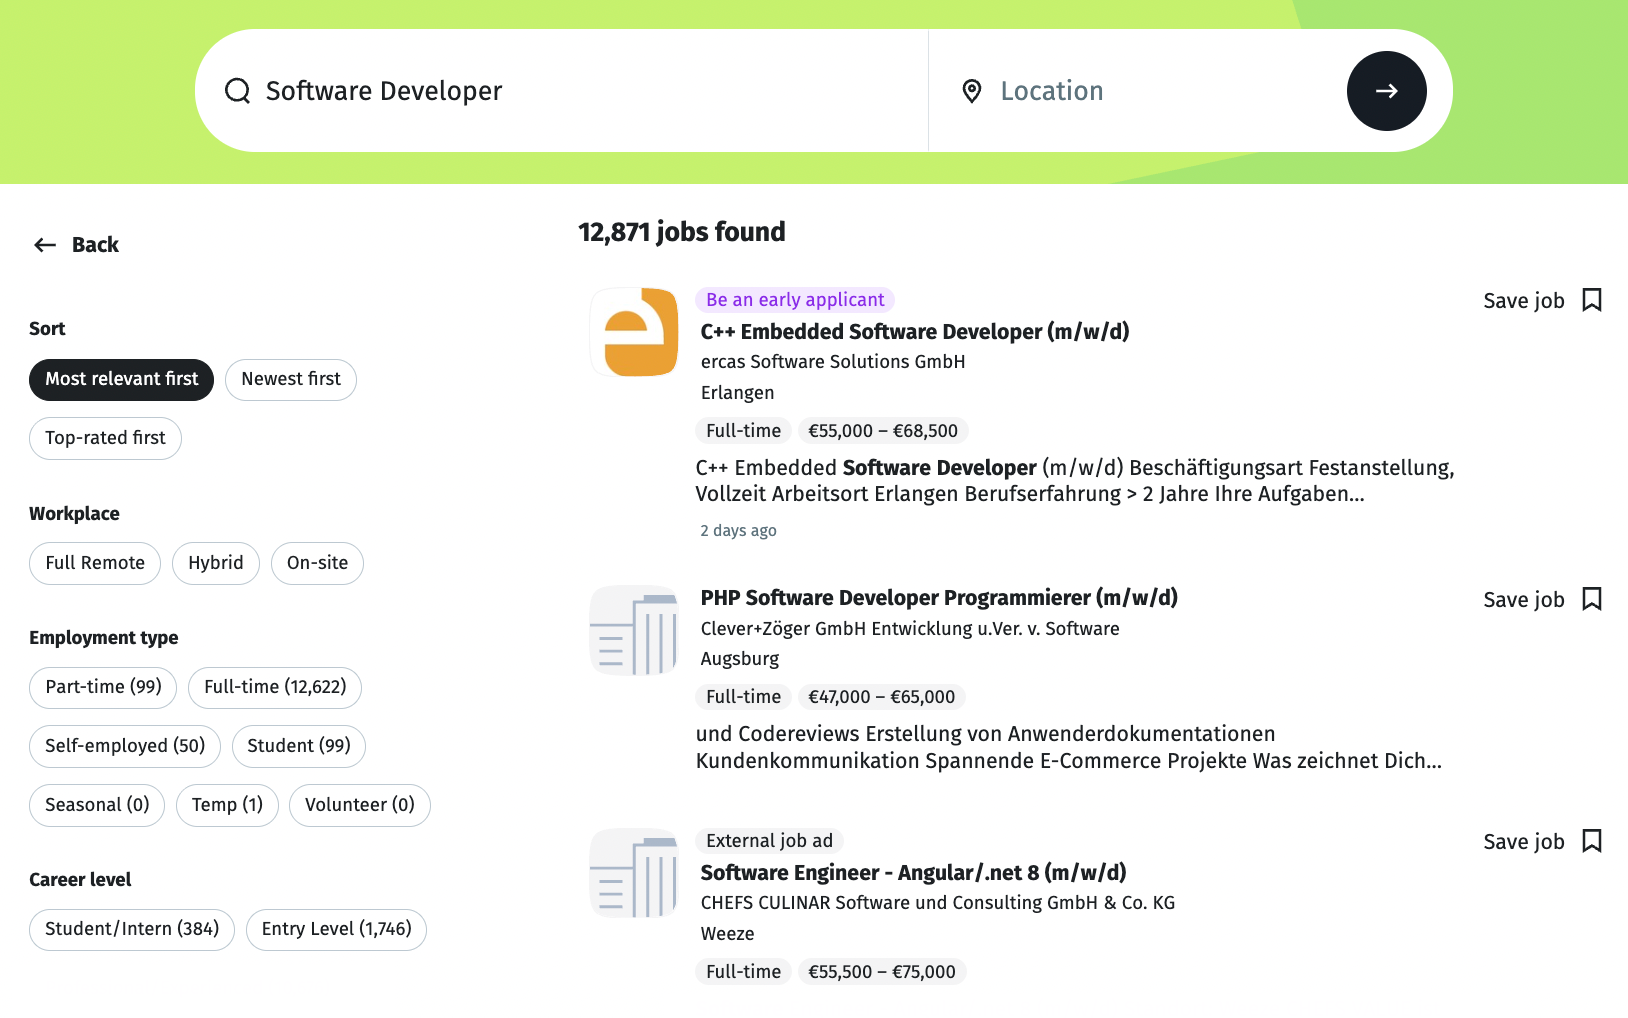The width and height of the screenshot is (1628, 1018).
Task: Click the search magnifier icon
Action: pyautogui.click(x=238, y=91)
